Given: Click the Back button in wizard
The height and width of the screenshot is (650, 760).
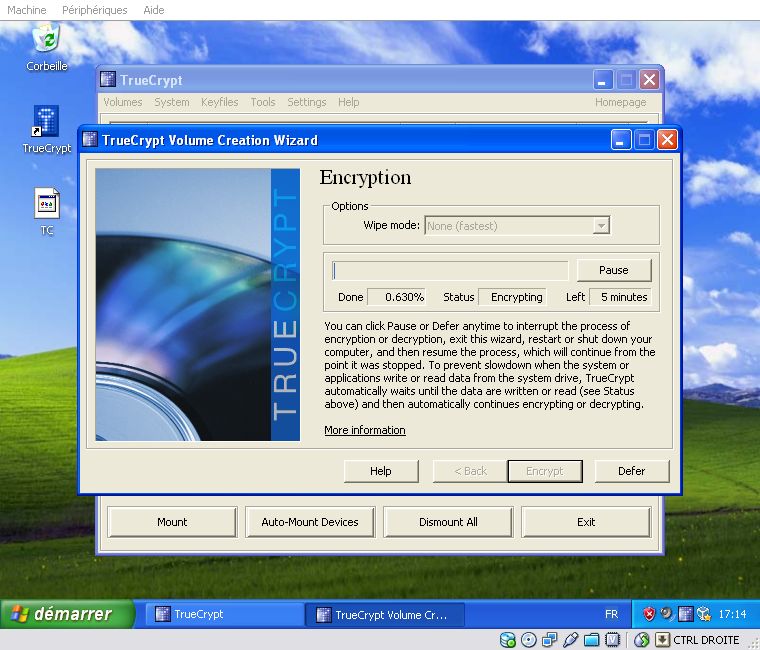Looking at the screenshot, I should 470,471.
